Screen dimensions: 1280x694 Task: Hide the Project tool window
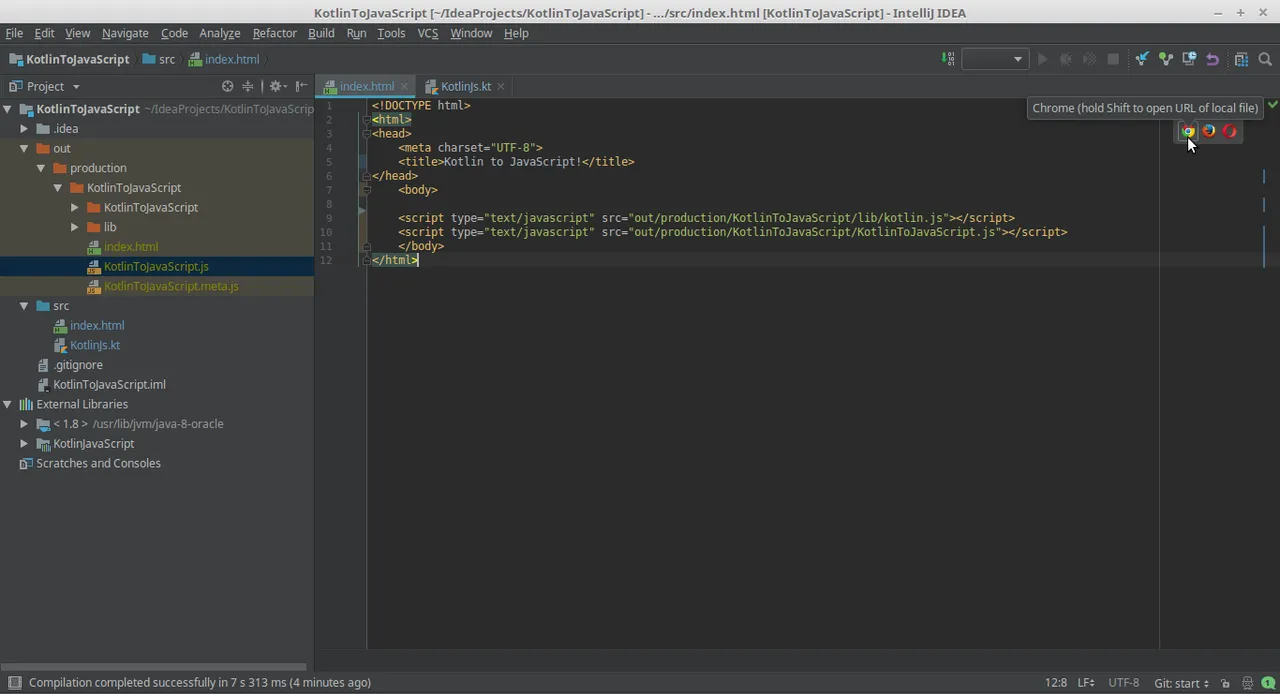(301, 86)
